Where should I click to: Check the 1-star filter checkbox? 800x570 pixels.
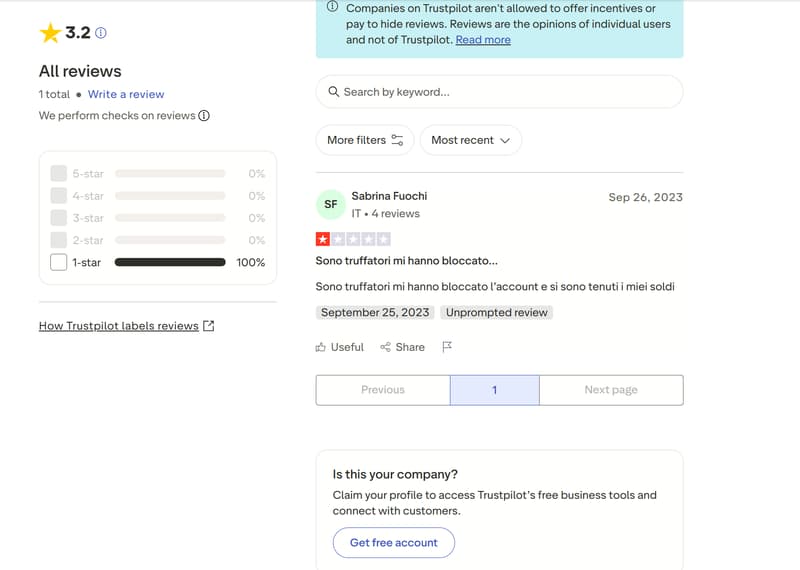click(x=59, y=262)
